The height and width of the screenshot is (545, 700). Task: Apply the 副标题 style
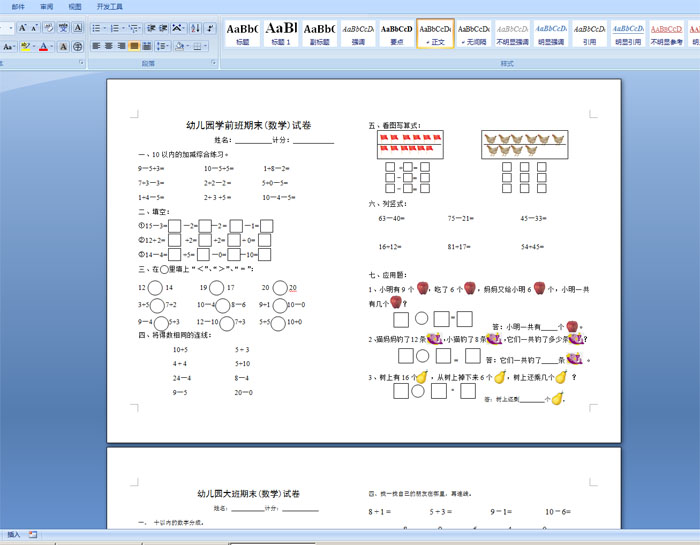coord(319,33)
